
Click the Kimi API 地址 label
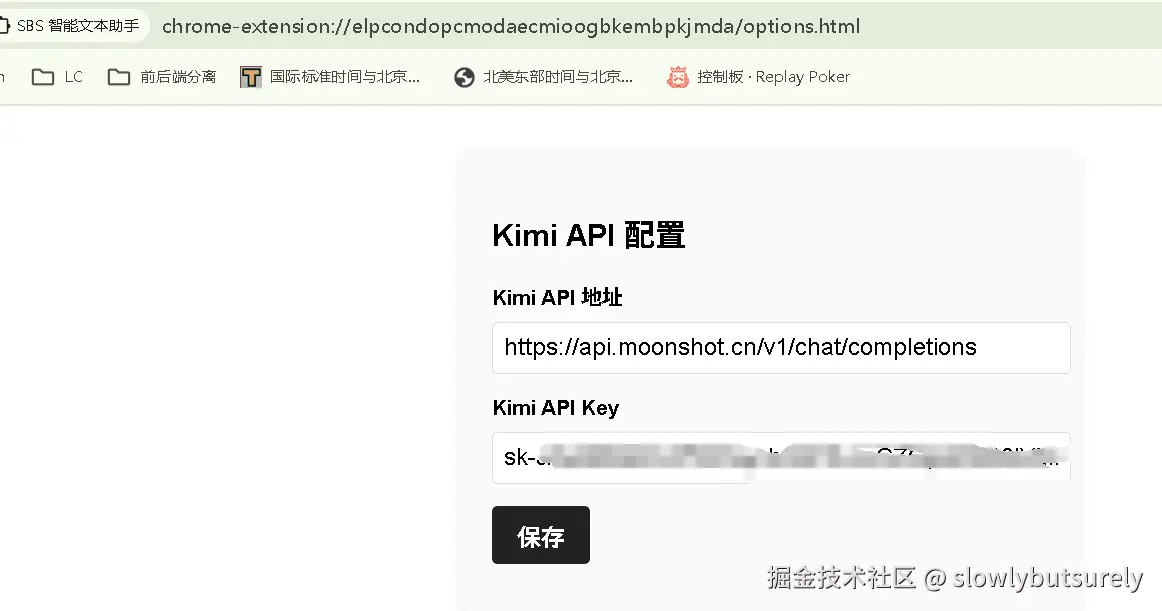tap(557, 297)
